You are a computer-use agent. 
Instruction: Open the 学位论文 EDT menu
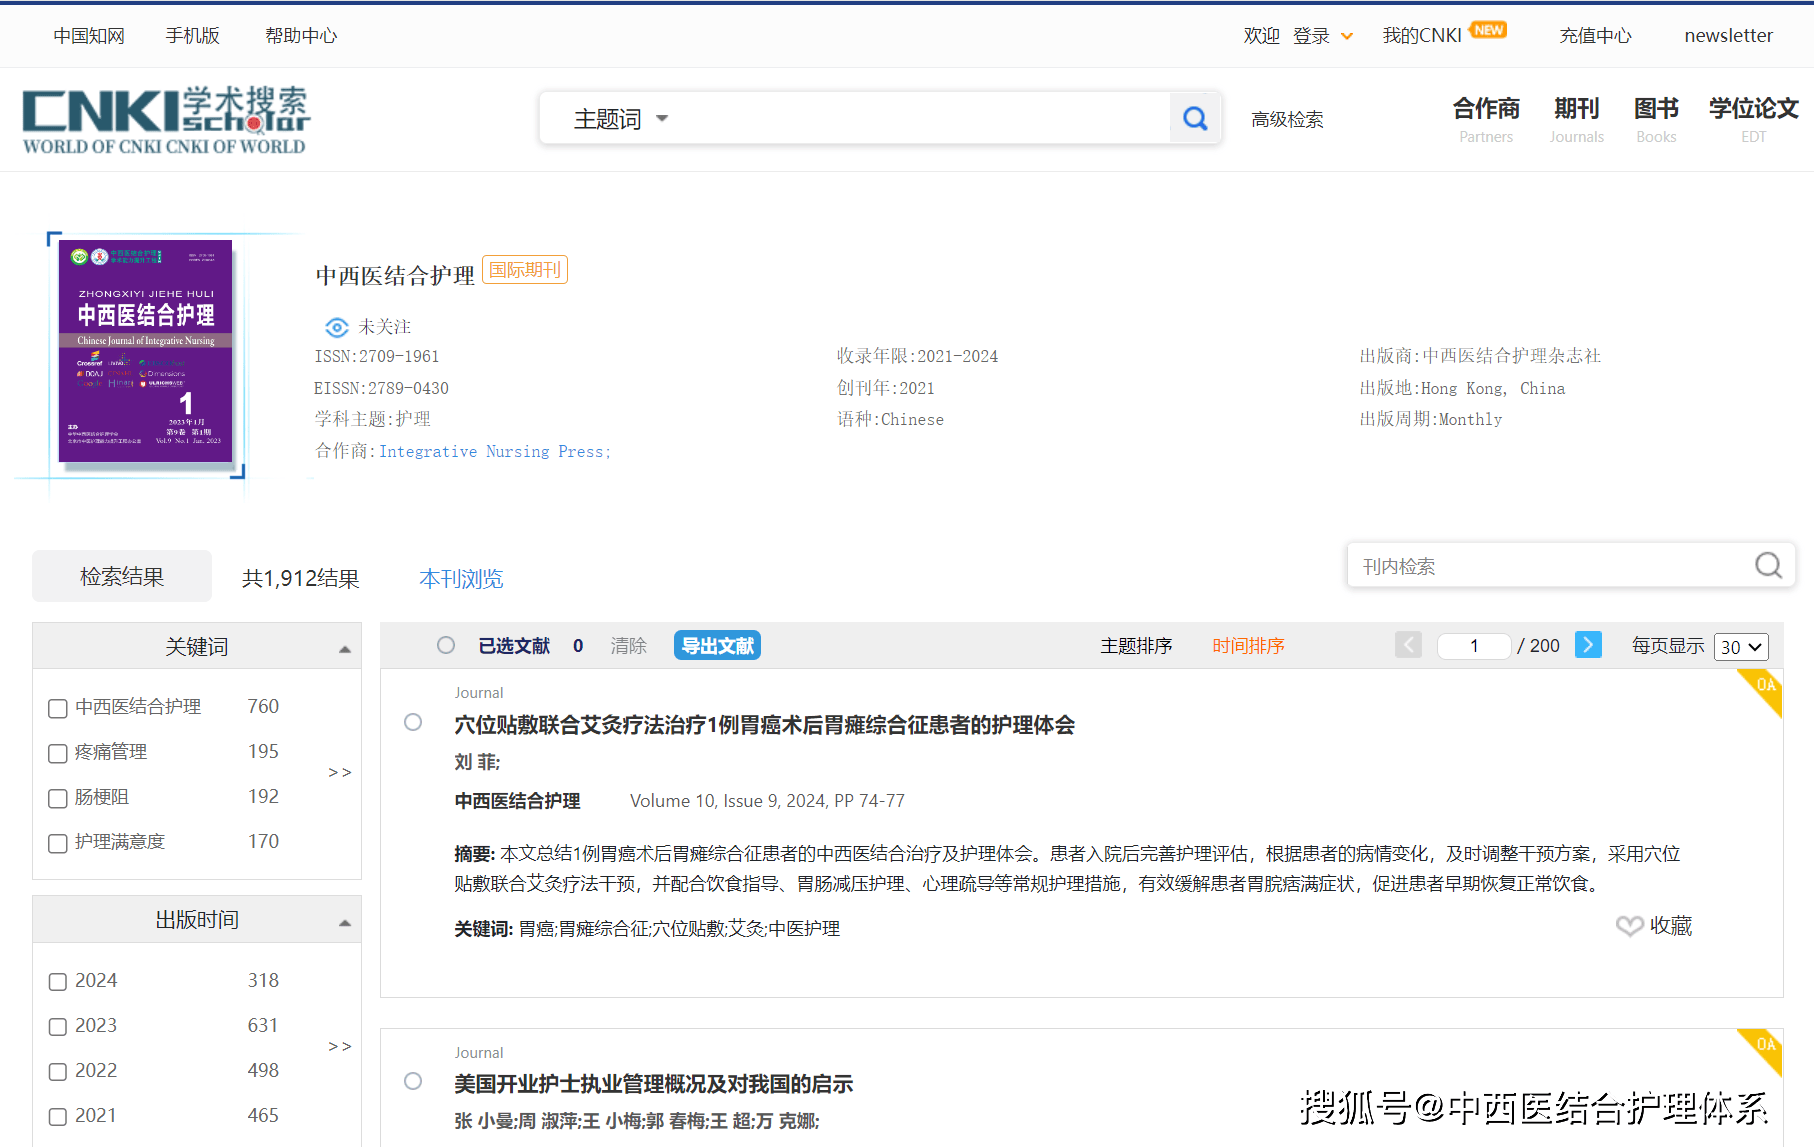point(1754,119)
